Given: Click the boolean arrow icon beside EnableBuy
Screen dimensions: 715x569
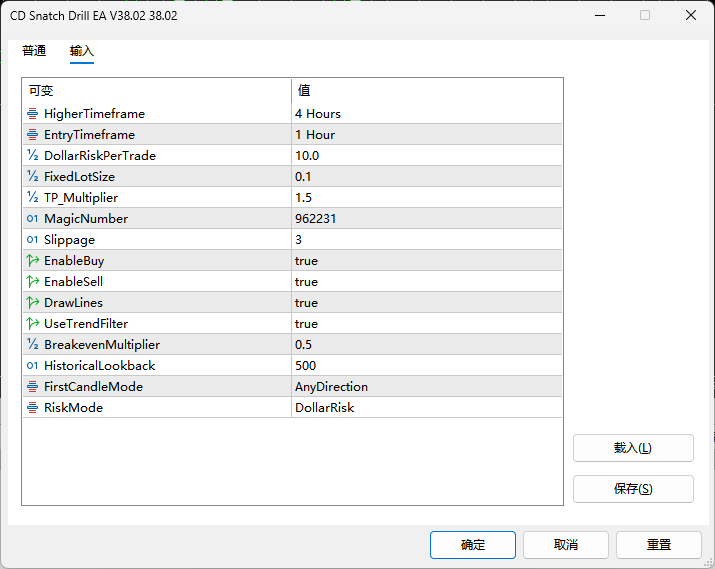Looking at the screenshot, I should tap(33, 261).
